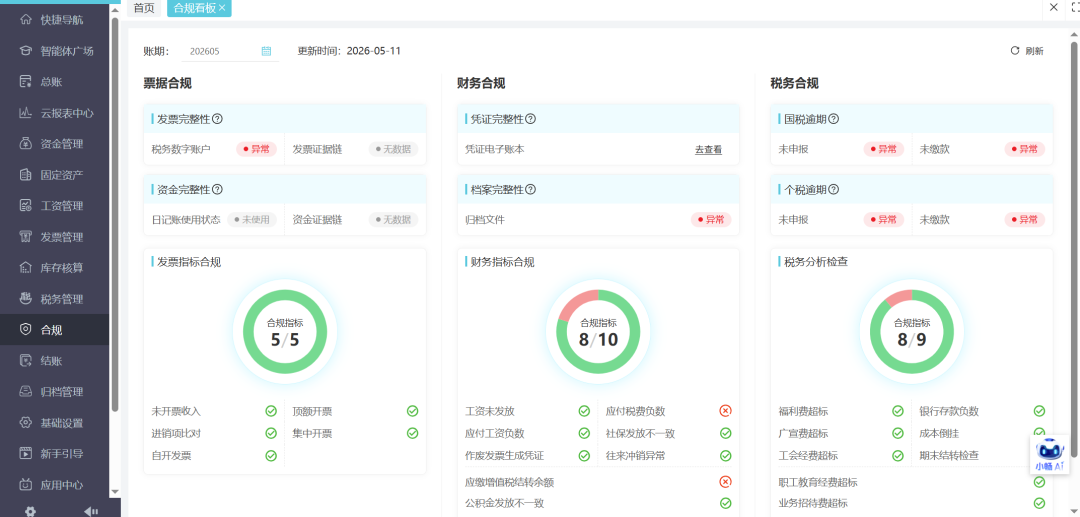Click the 异常 badge for 归档文件
This screenshot has height=517, width=1080.
[x=712, y=220]
